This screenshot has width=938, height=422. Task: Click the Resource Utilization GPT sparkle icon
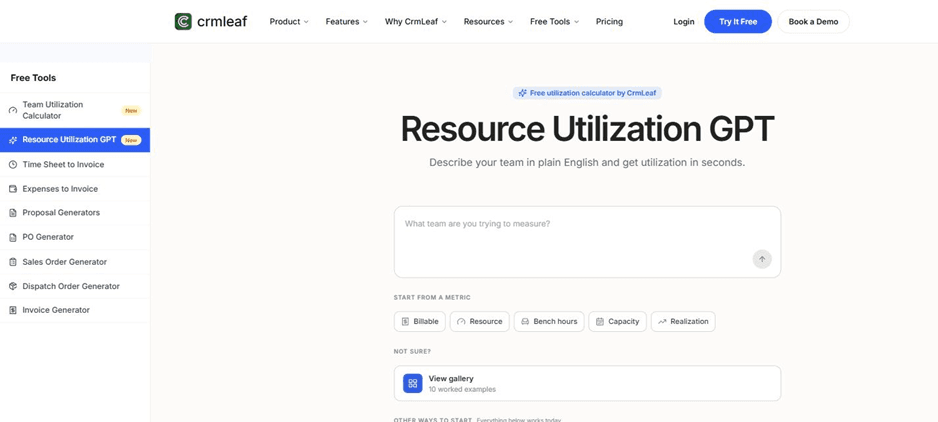[13, 140]
